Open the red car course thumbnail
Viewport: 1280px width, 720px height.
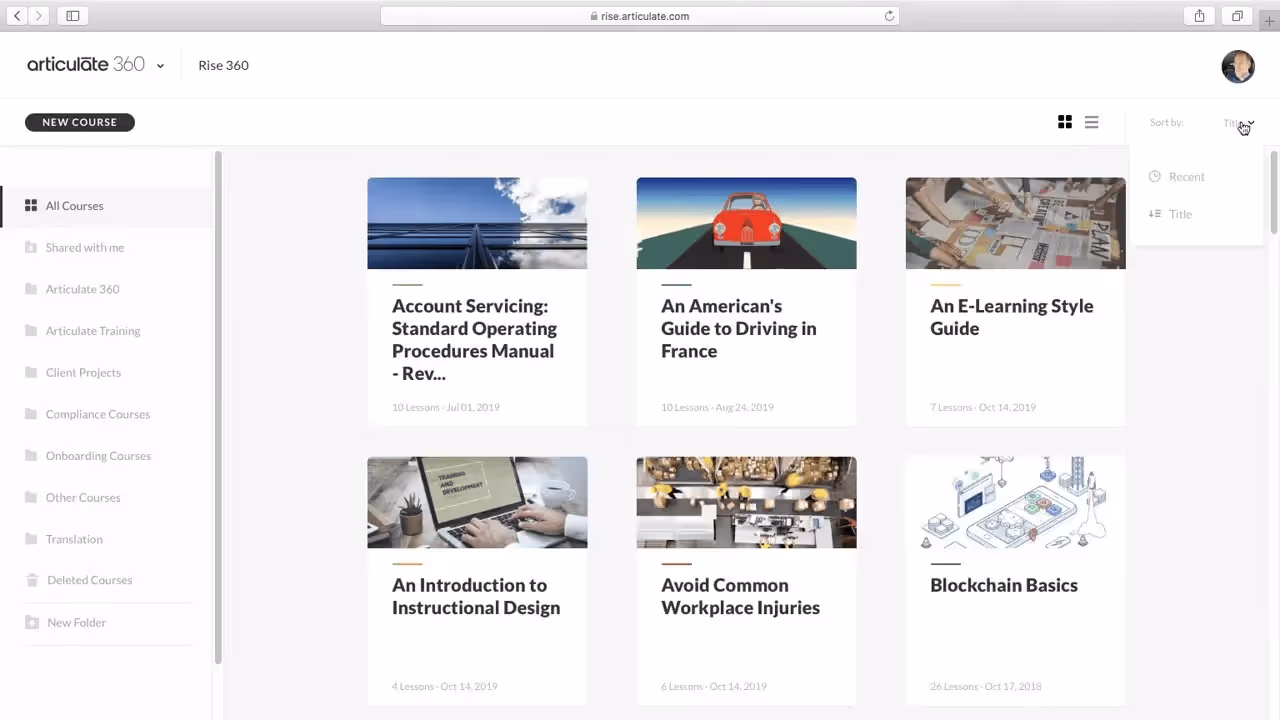(746, 223)
